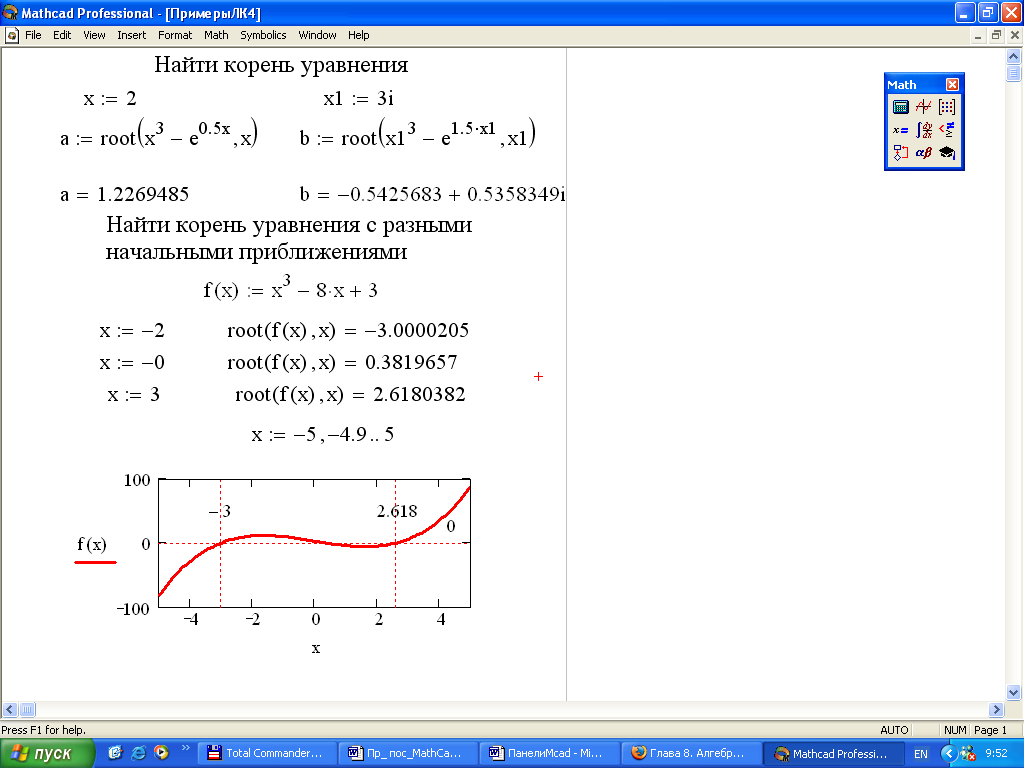
Task: Switch to Глава 8. Алгебр Firefox window
Action: pyautogui.click(x=691, y=754)
